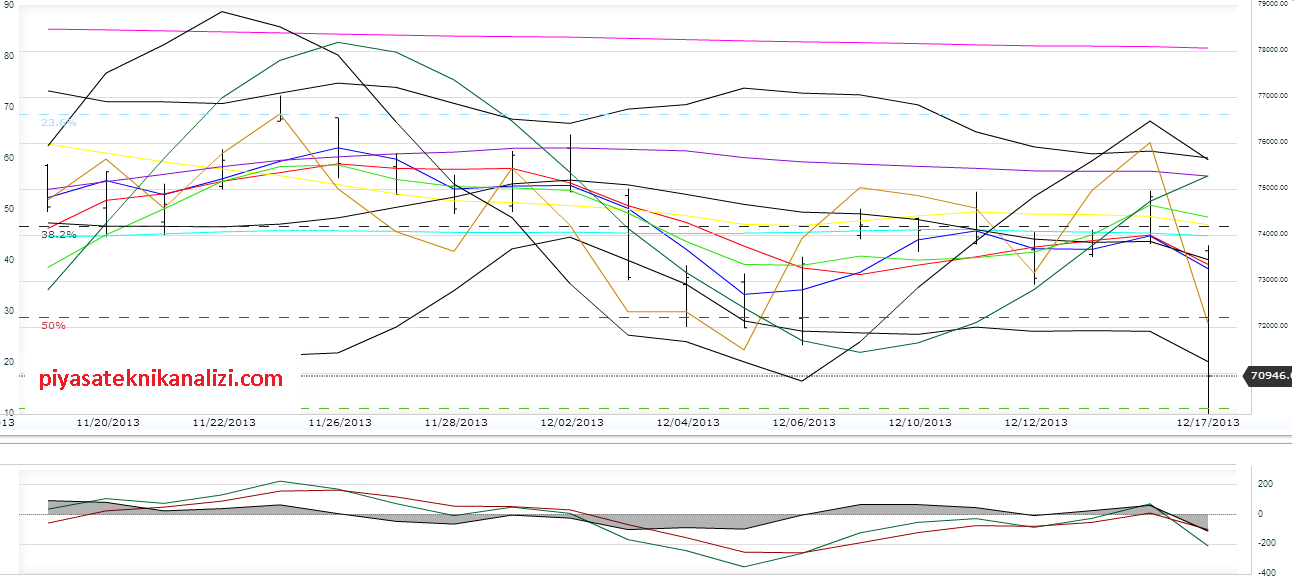The height and width of the screenshot is (580, 1298).
Task: Click the 12/04/2013 date on the axis
Action: pos(688,423)
